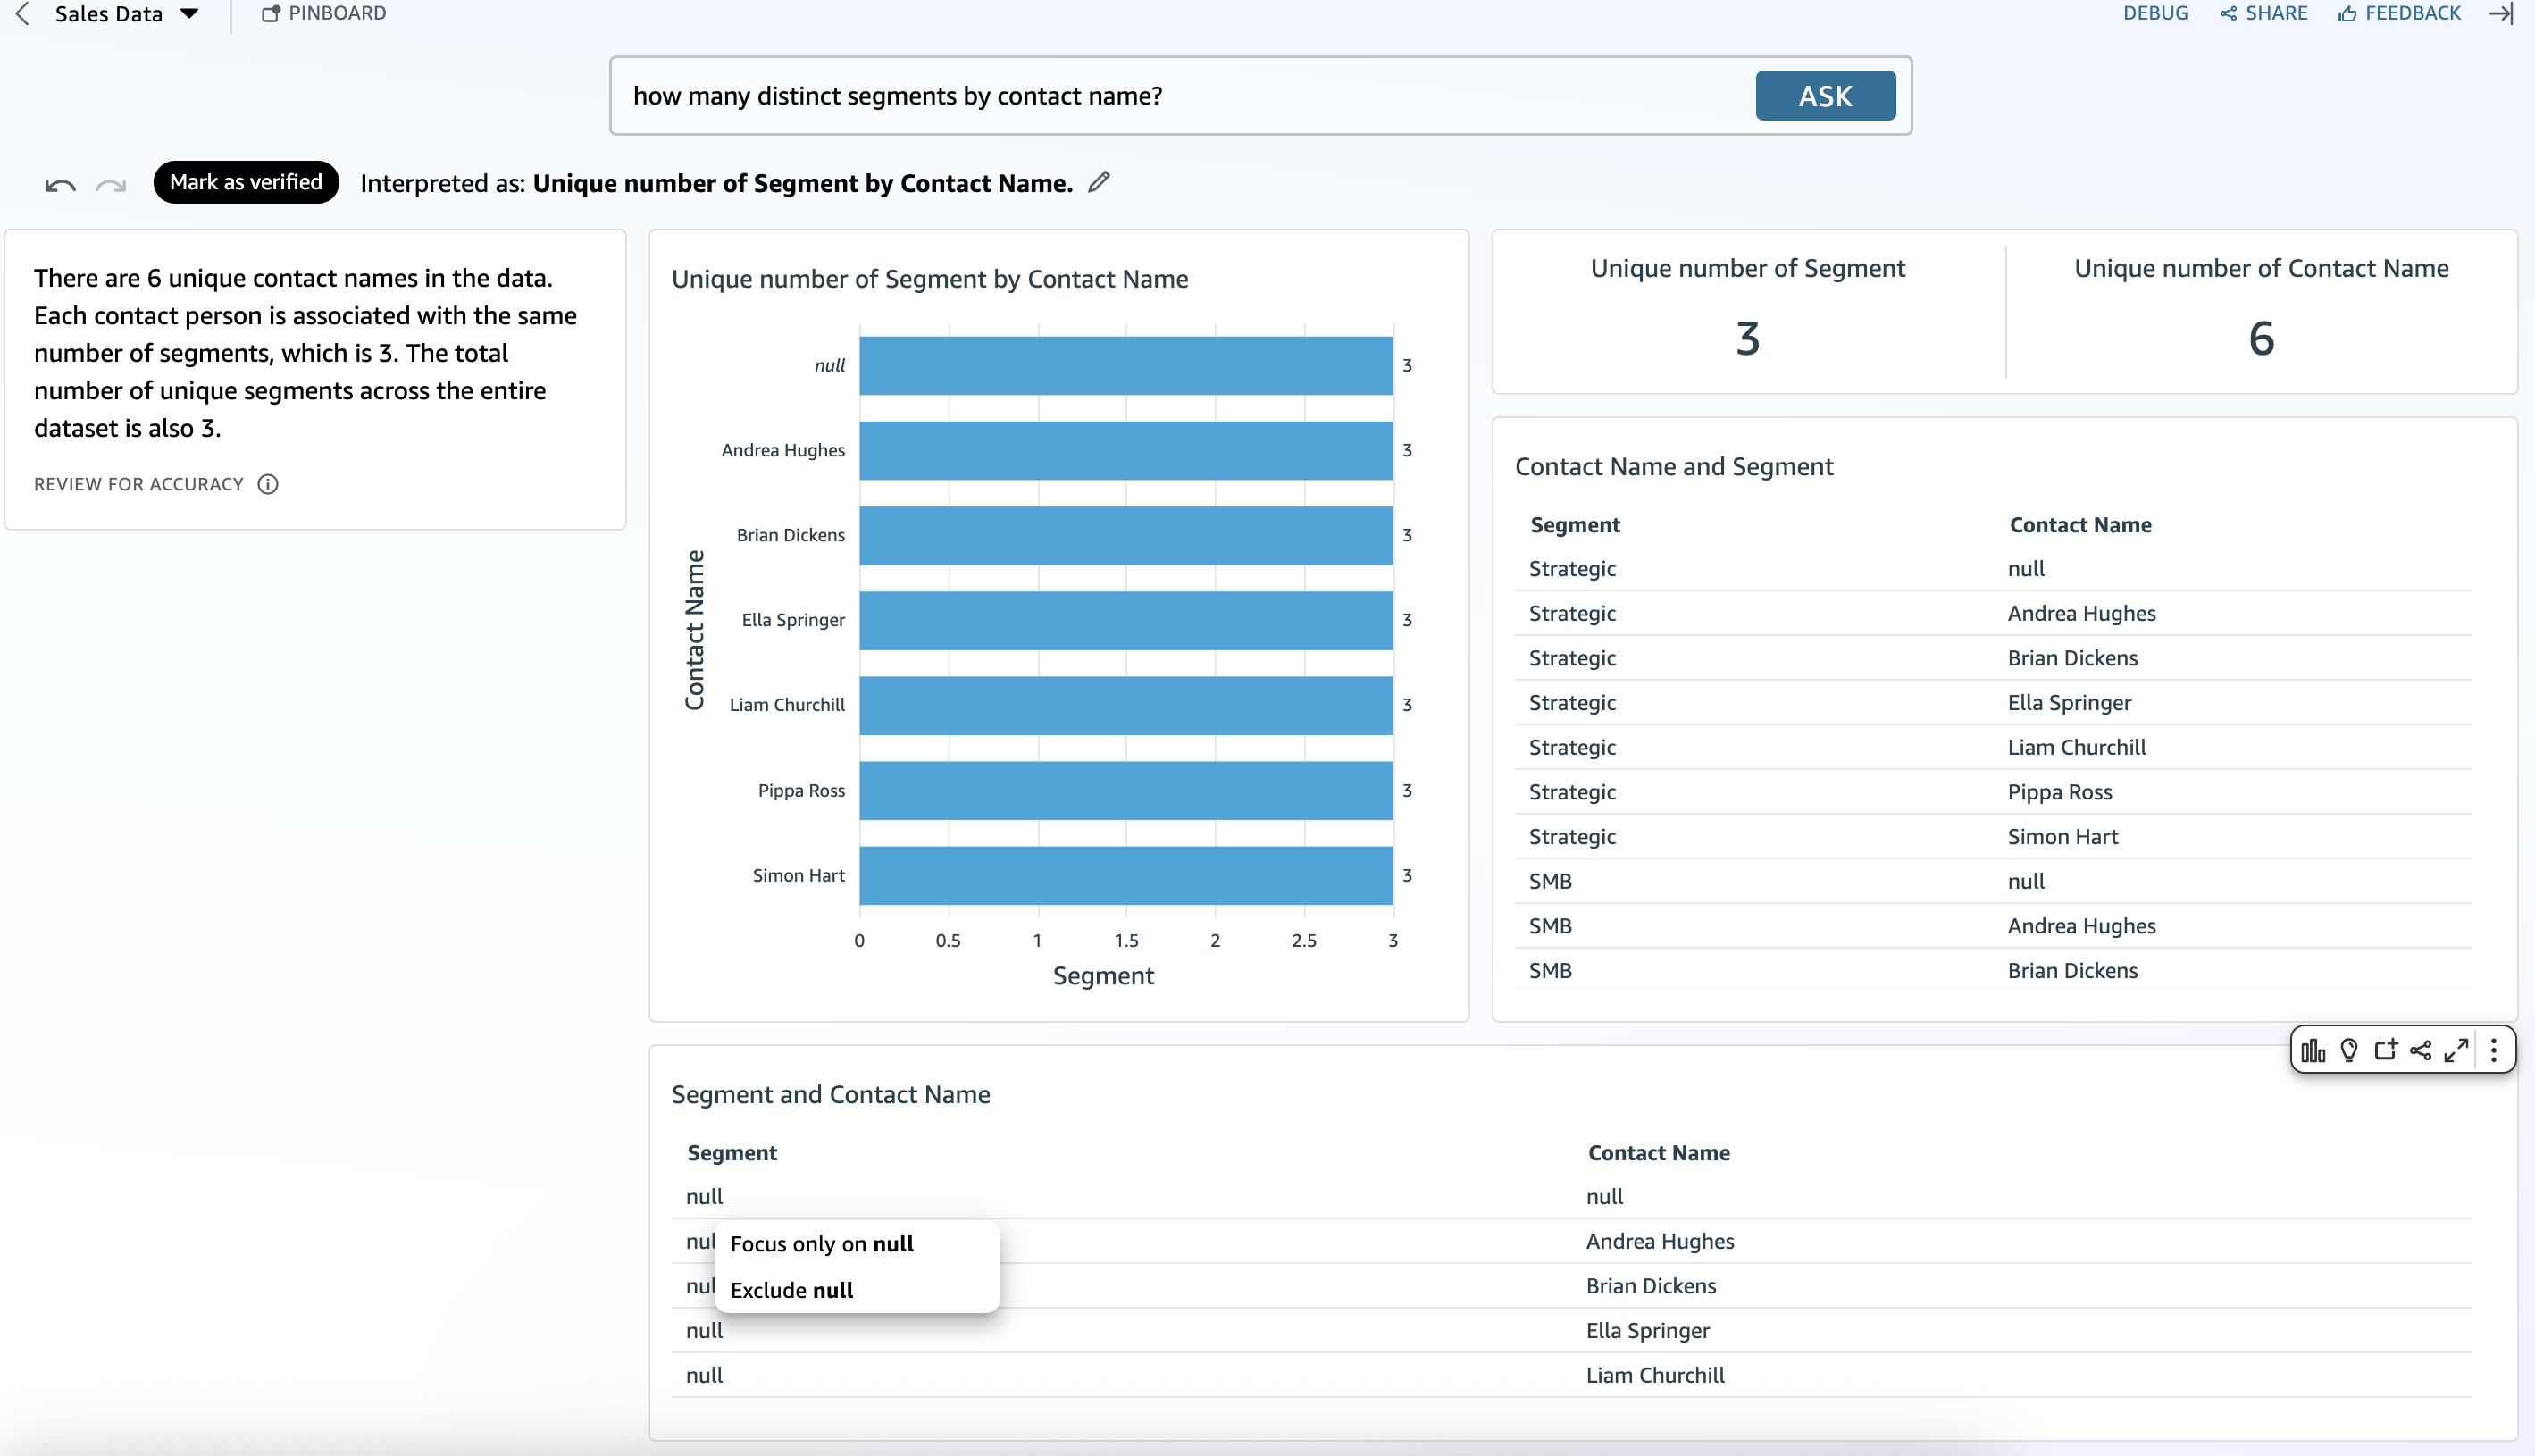The height and width of the screenshot is (1456, 2535).
Task: Select Focus only on null menu option
Action: 822,1244
